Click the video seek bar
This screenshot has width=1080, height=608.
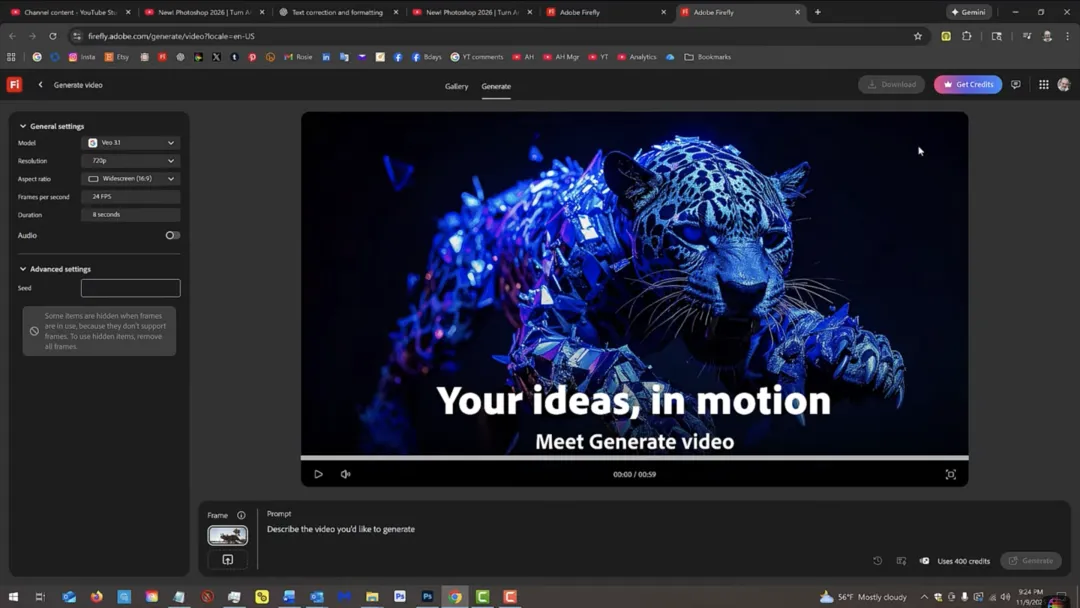coord(634,459)
